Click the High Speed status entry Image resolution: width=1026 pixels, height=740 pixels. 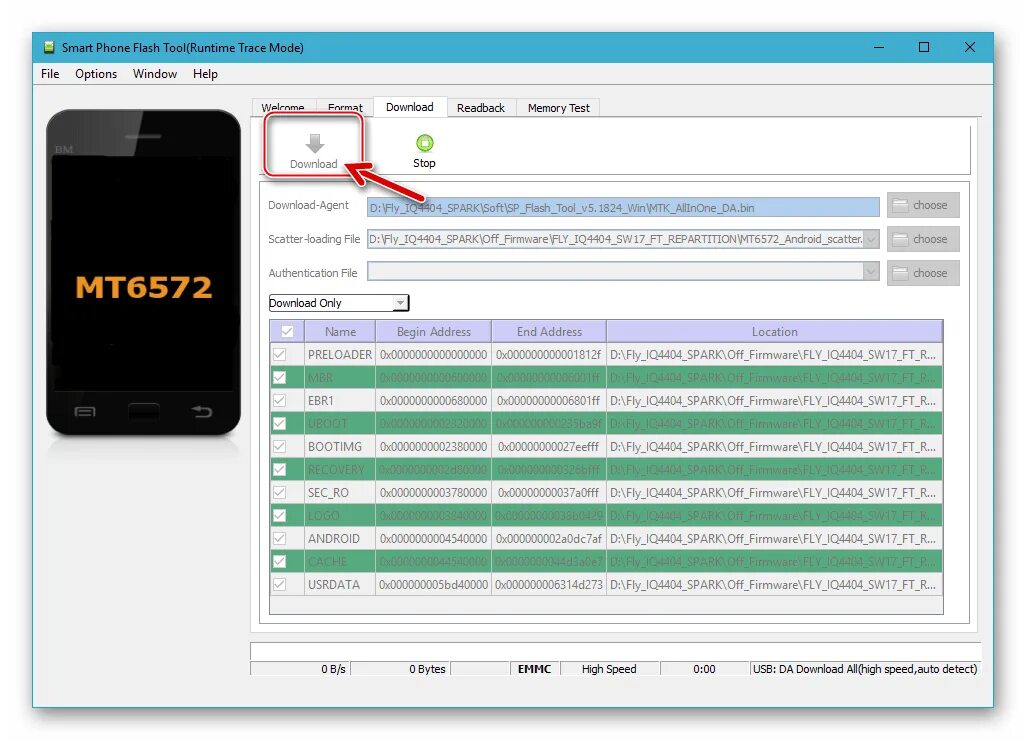(x=609, y=669)
